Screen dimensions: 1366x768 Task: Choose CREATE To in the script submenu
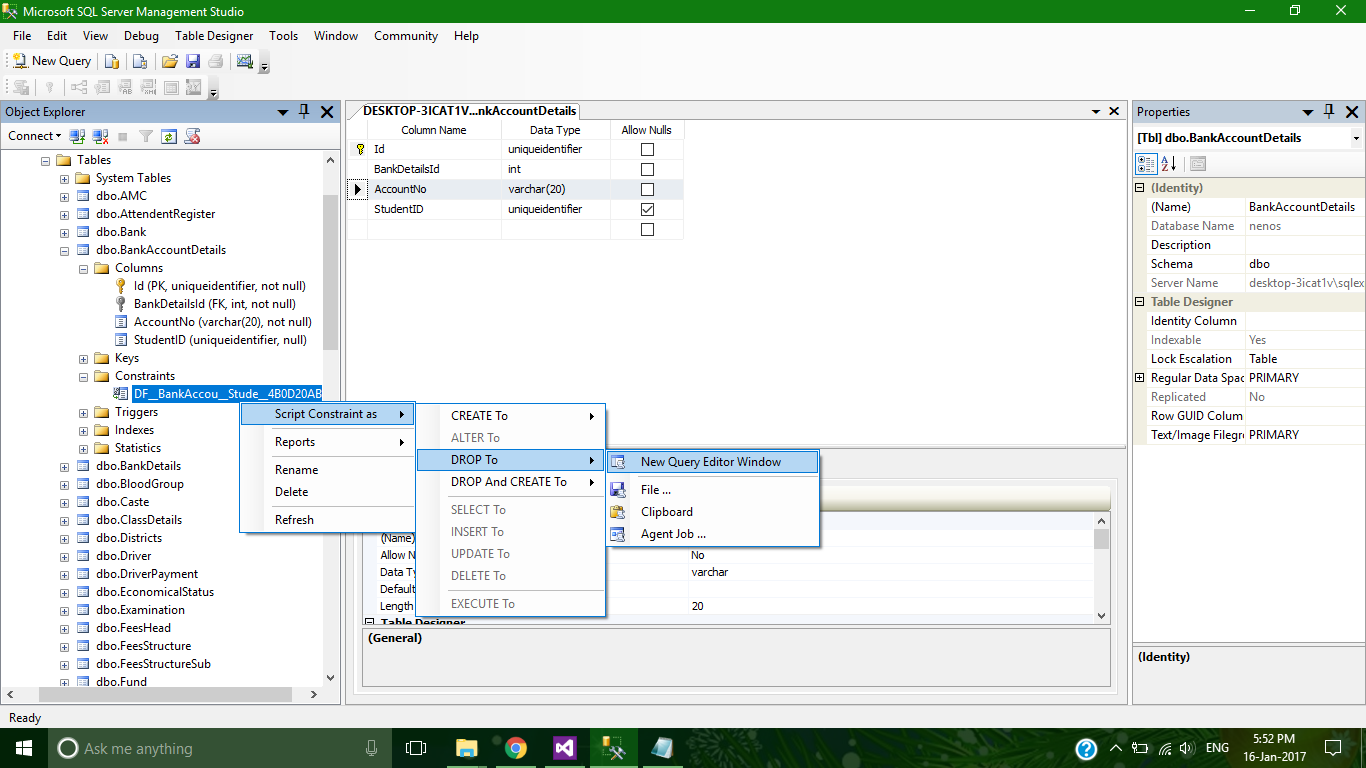point(511,416)
